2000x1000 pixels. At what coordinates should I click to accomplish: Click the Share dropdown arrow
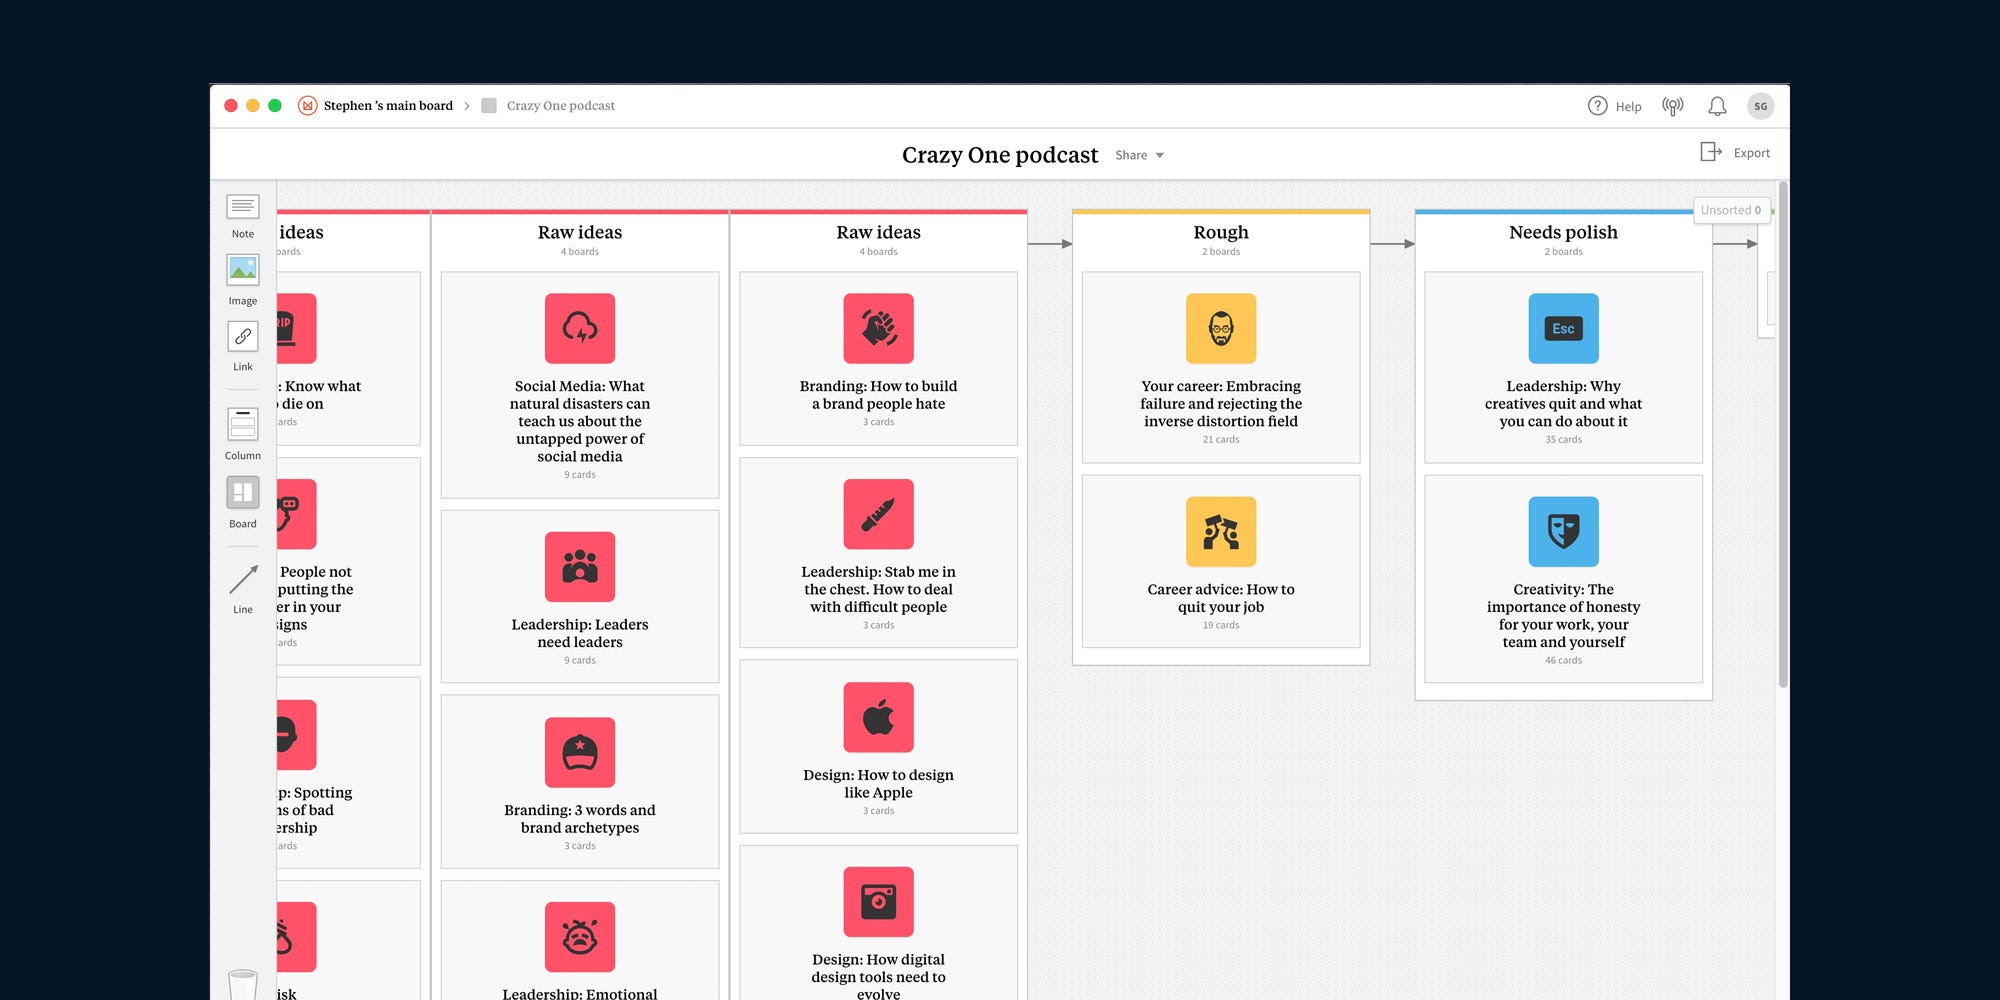point(1160,156)
